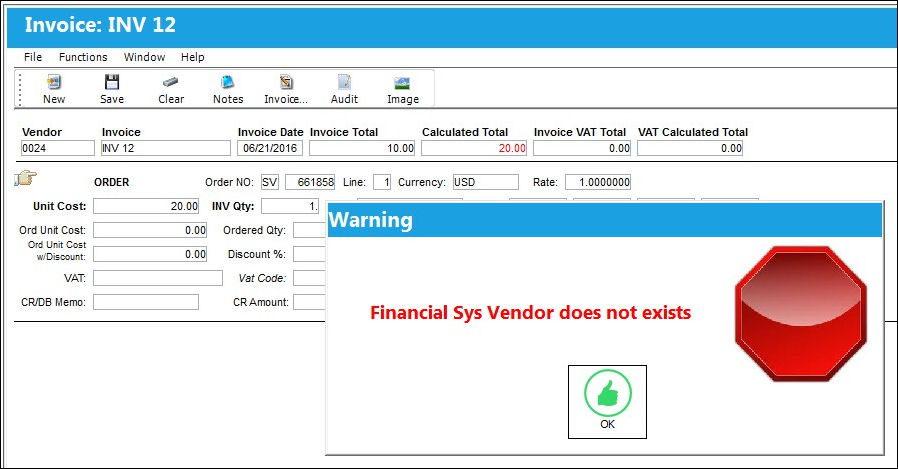This screenshot has height=469, width=898.
Task: Open the Functions menu
Action: 83,57
